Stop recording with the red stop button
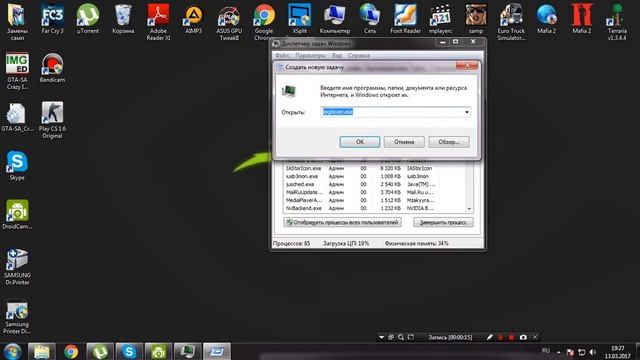The width and height of the screenshot is (640, 360). point(511,337)
